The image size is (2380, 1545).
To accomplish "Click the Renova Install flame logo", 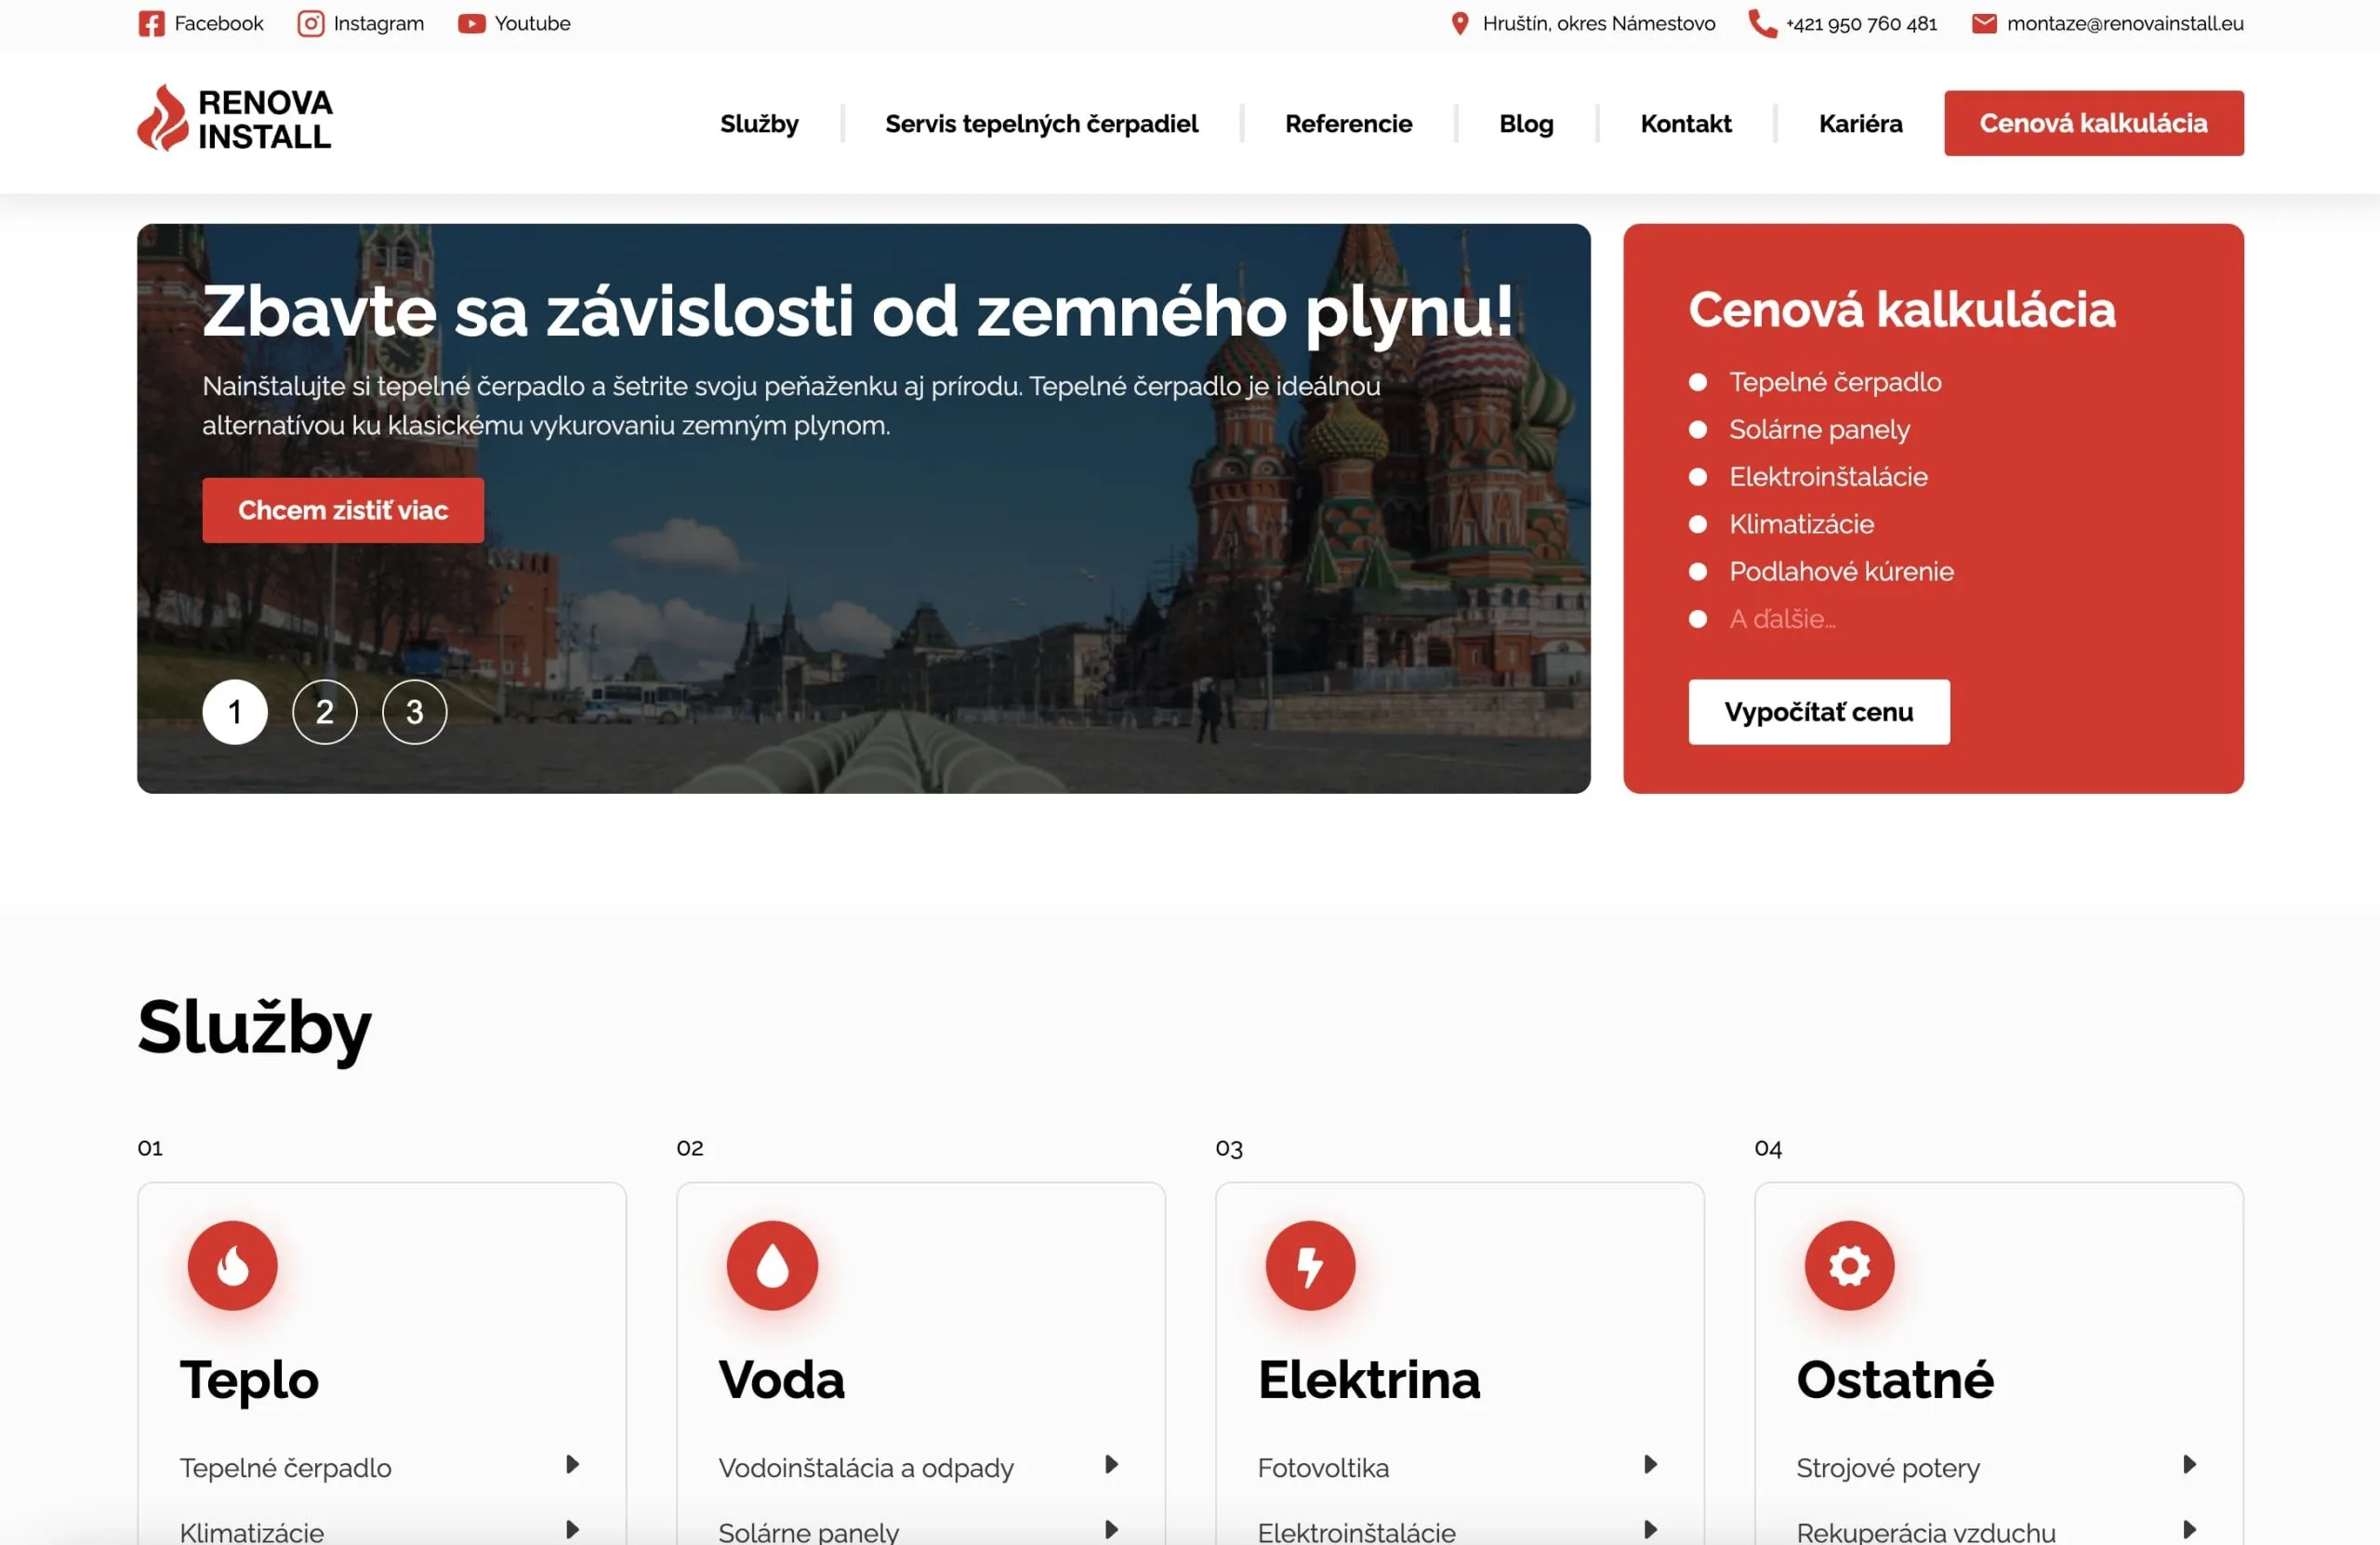I will 162,118.
